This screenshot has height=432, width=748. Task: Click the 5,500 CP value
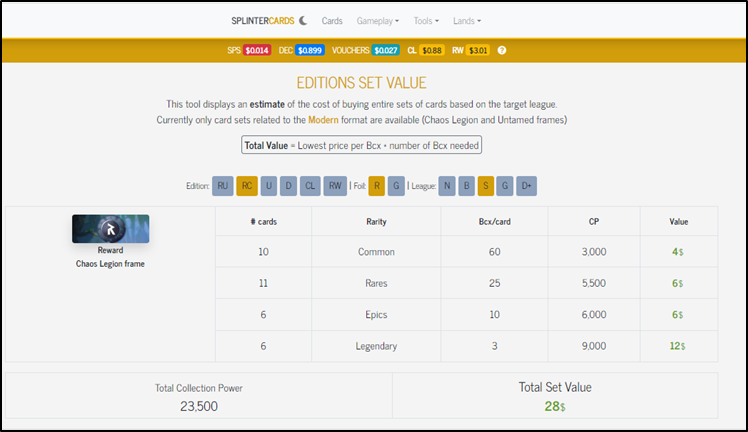(594, 283)
